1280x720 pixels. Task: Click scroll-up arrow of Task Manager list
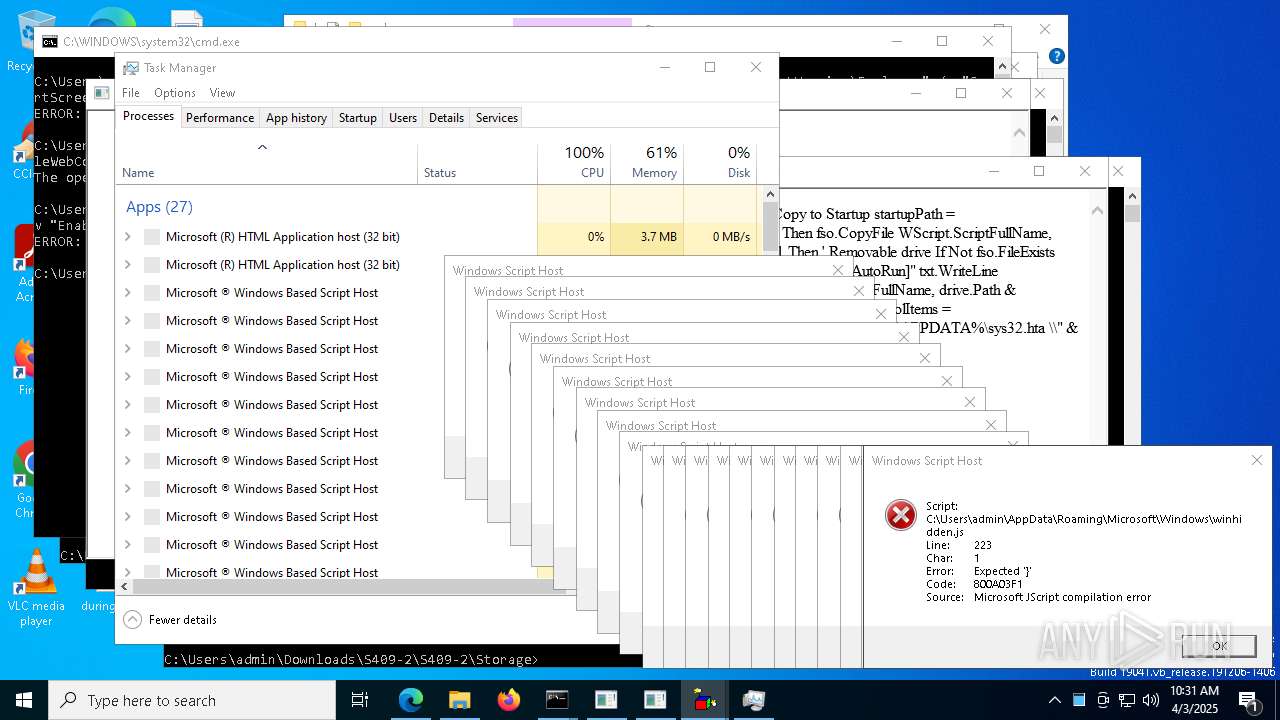pos(770,193)
